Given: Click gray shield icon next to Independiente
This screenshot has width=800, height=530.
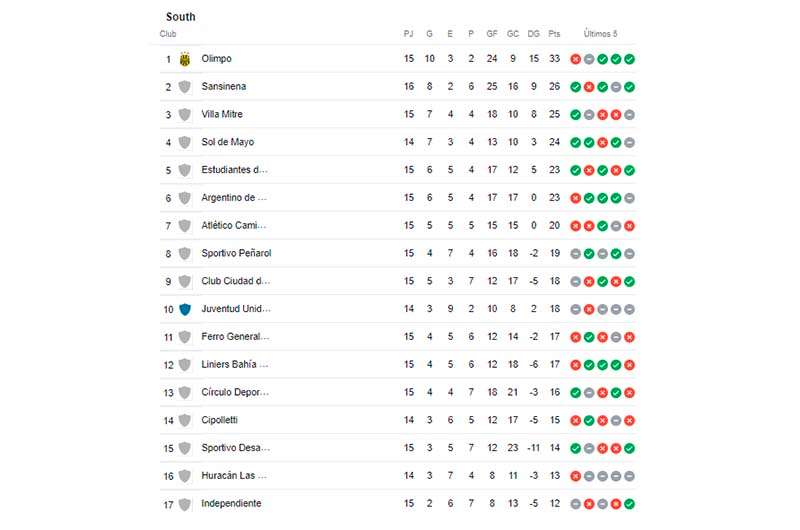Looking at the screenshot, I should click(x=185, y=504).
